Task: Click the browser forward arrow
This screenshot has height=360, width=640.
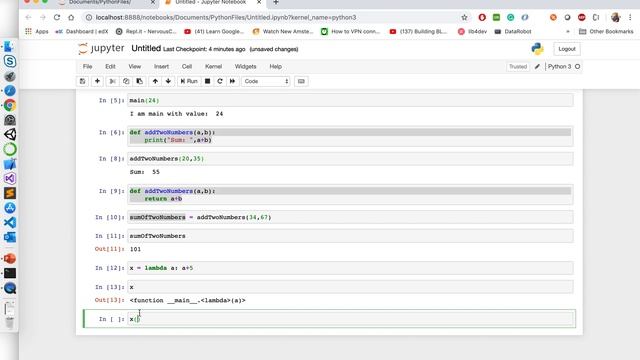Action: click(43, 17)
